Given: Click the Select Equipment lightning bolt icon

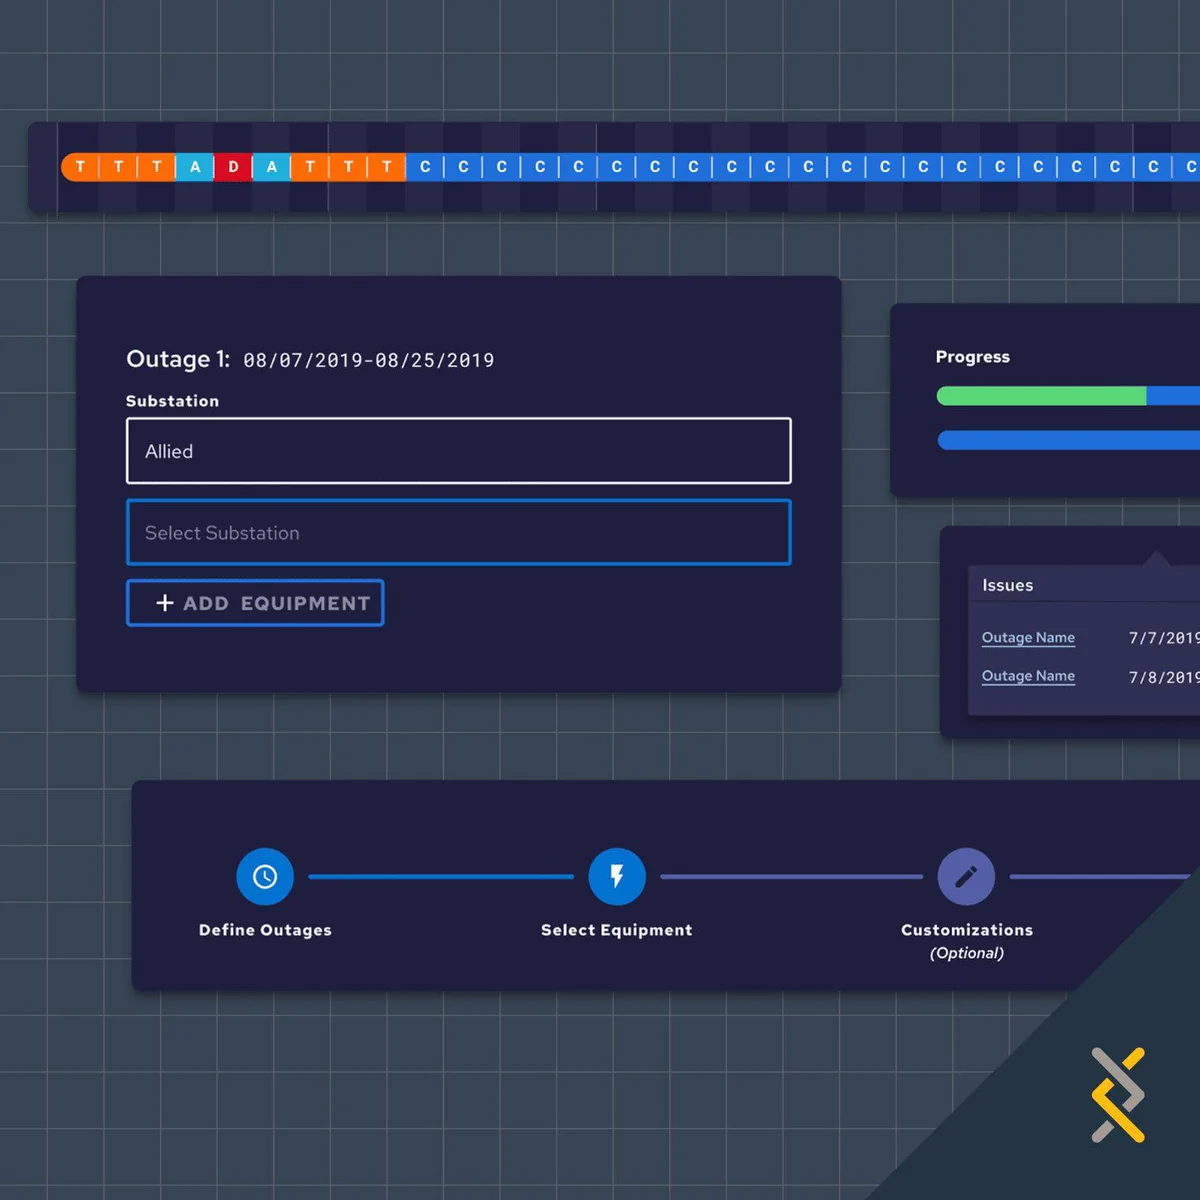Looking at the screenshot, I should click(617, 877).
